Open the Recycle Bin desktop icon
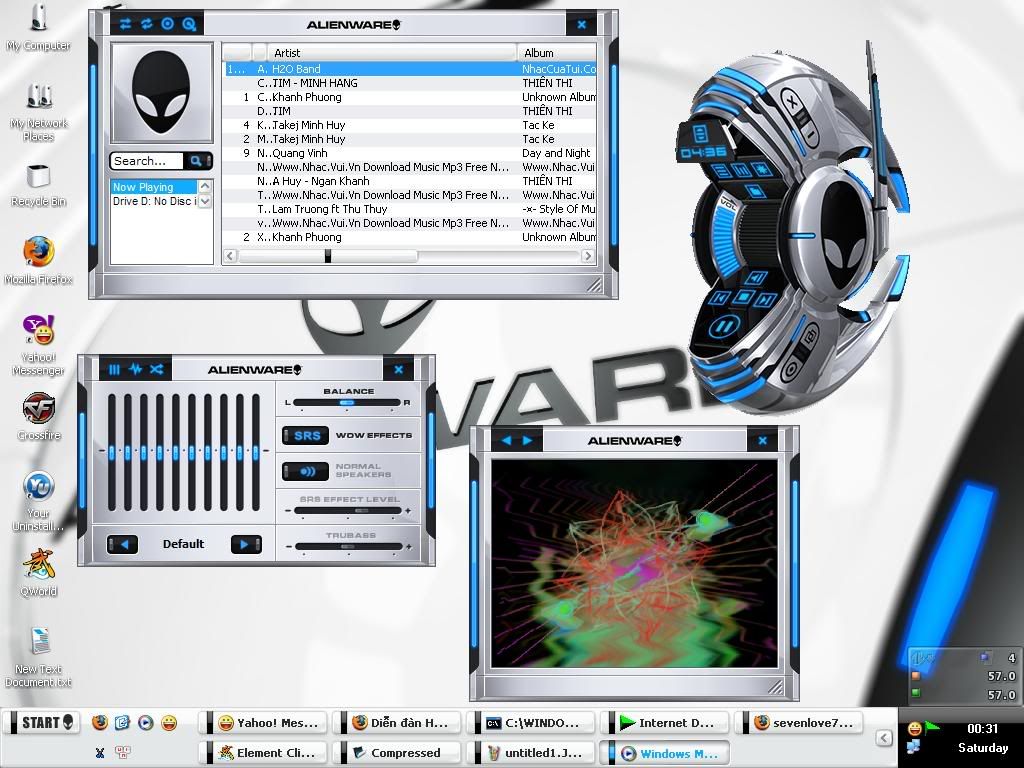Image resolution: width=1024 pixels, height=768 pixels. point(39,185)
